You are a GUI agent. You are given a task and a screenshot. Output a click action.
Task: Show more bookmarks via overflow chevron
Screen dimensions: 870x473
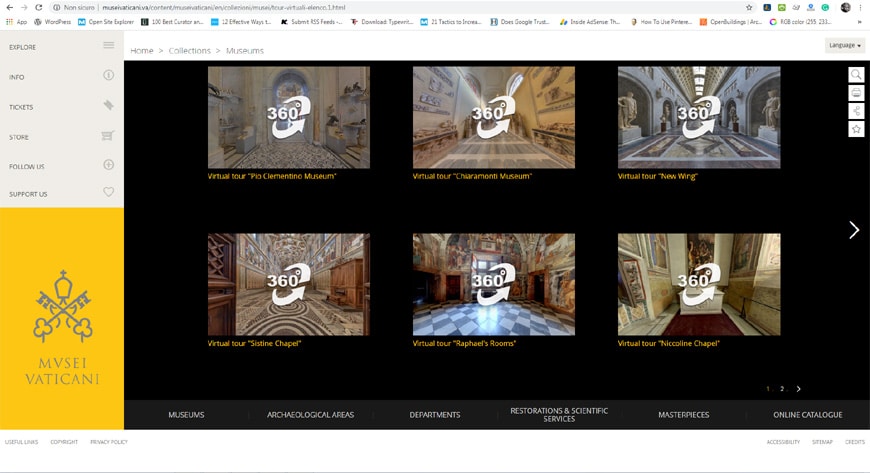tap(859, 22)
